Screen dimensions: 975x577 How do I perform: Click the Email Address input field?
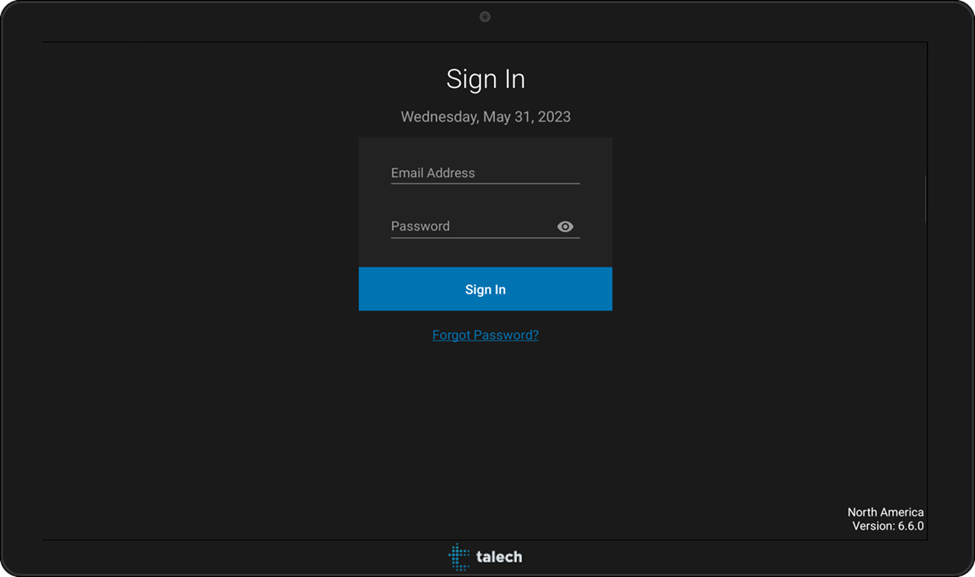(485, 173)
